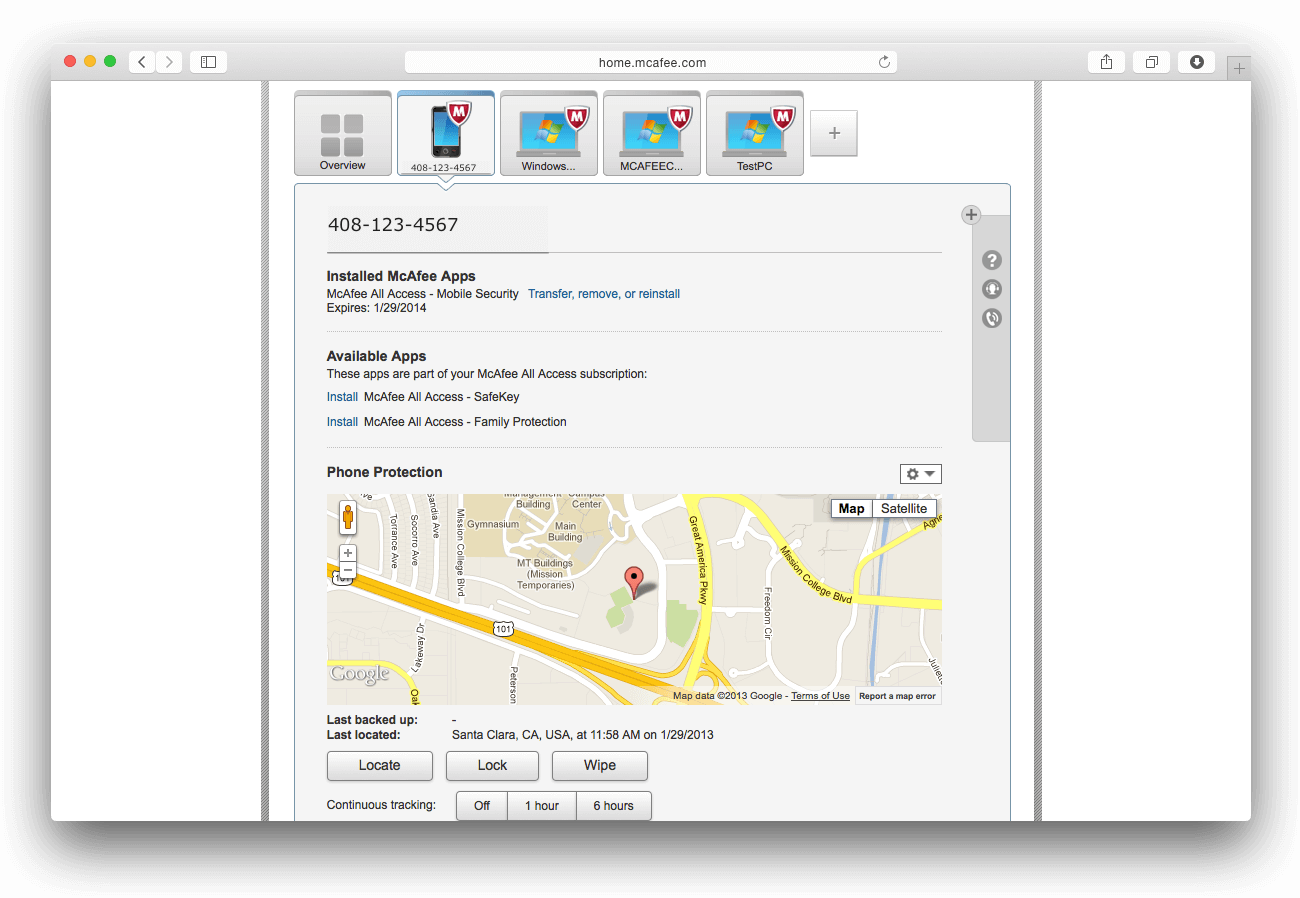Open a new Safari tab
The height and width of the screenshot is (898, 1300).
[x=1239, y=68]
